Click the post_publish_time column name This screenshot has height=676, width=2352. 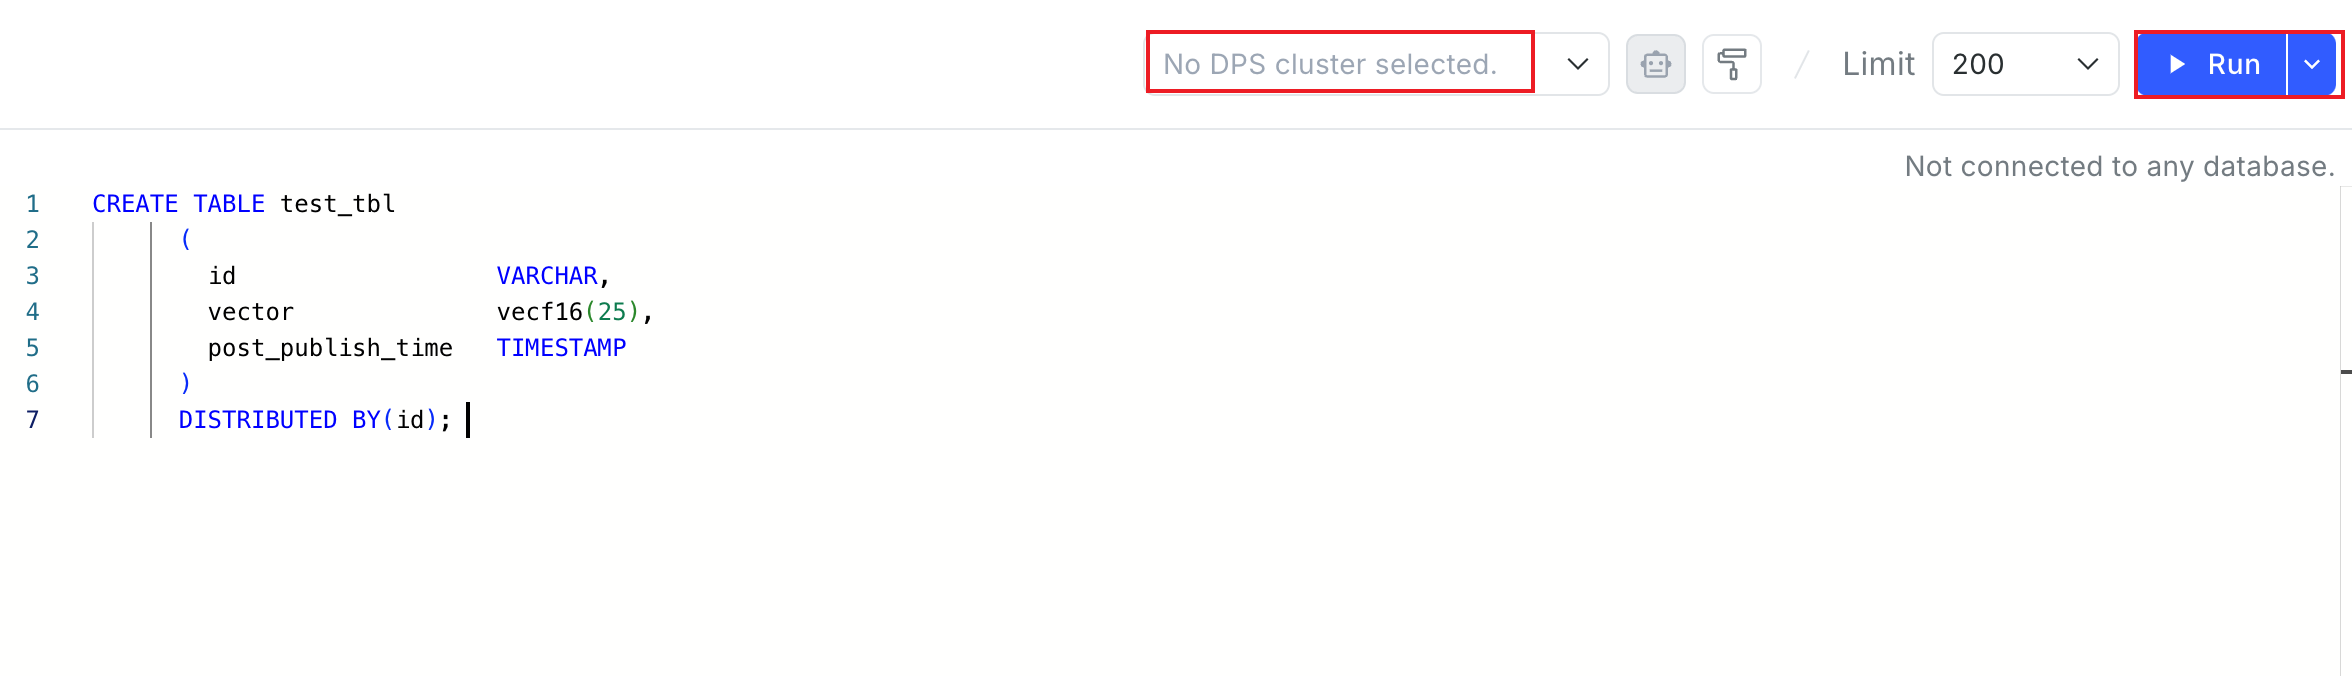pyautogui.click(x=330, y=348)
